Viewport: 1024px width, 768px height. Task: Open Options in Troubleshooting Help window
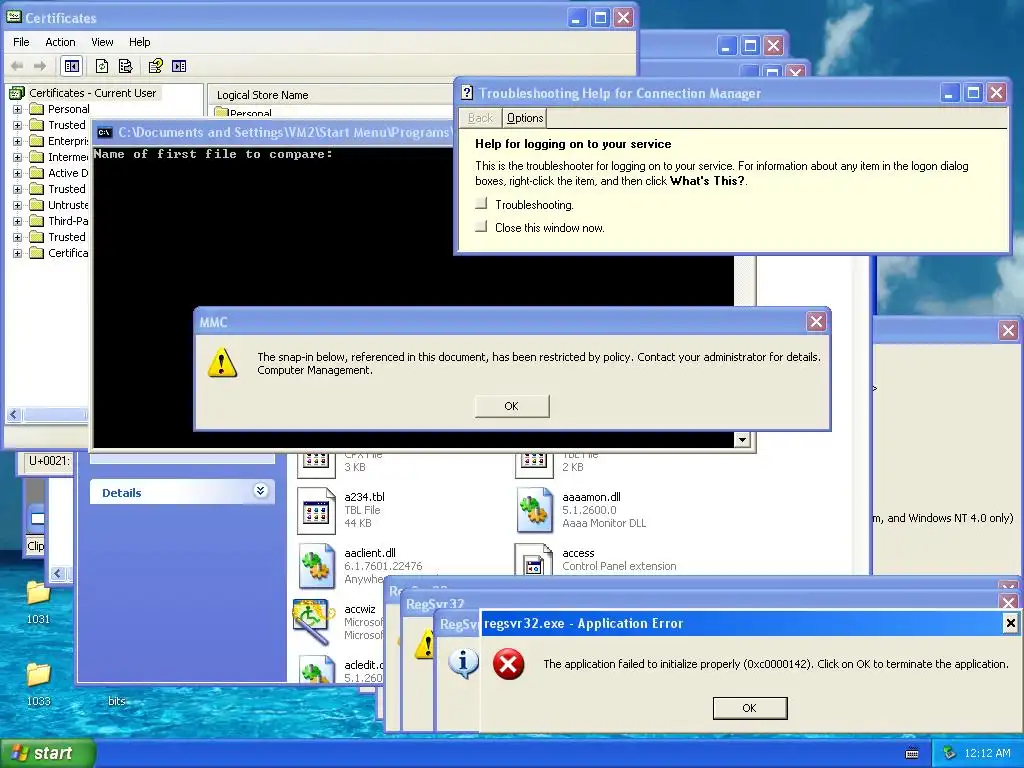[524, 118]
